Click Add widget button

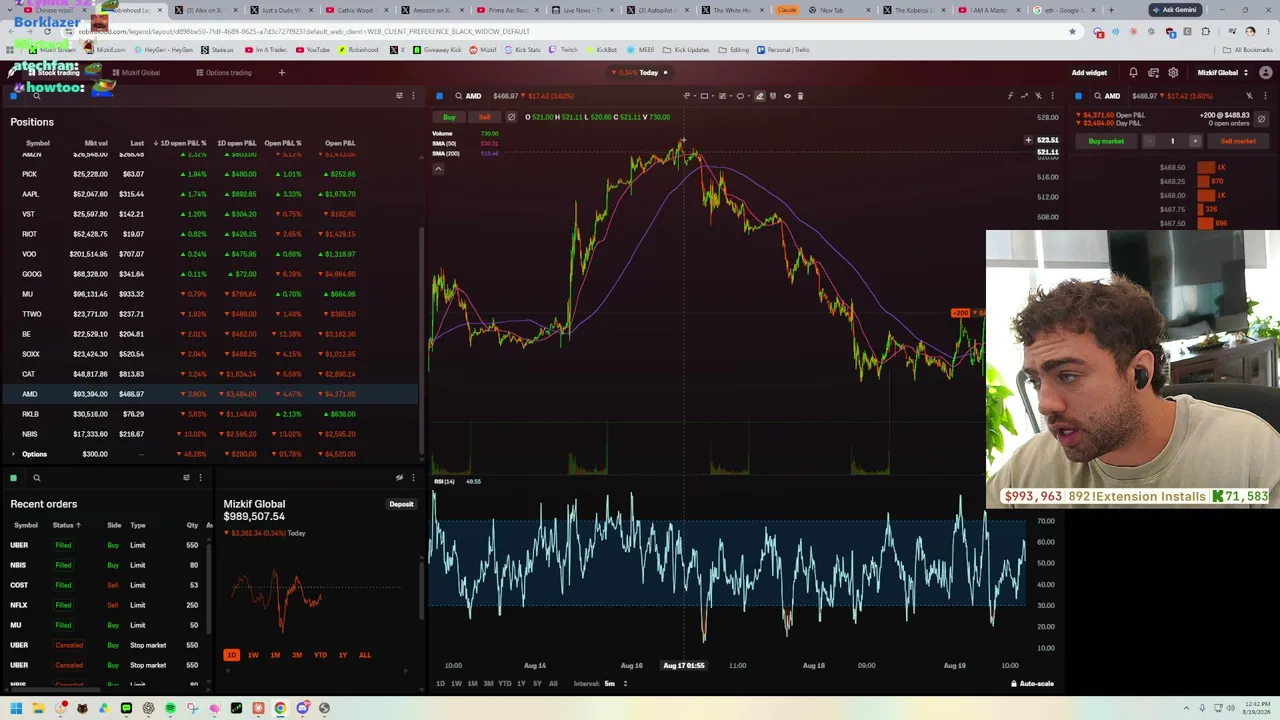(x=1089, y=73)
